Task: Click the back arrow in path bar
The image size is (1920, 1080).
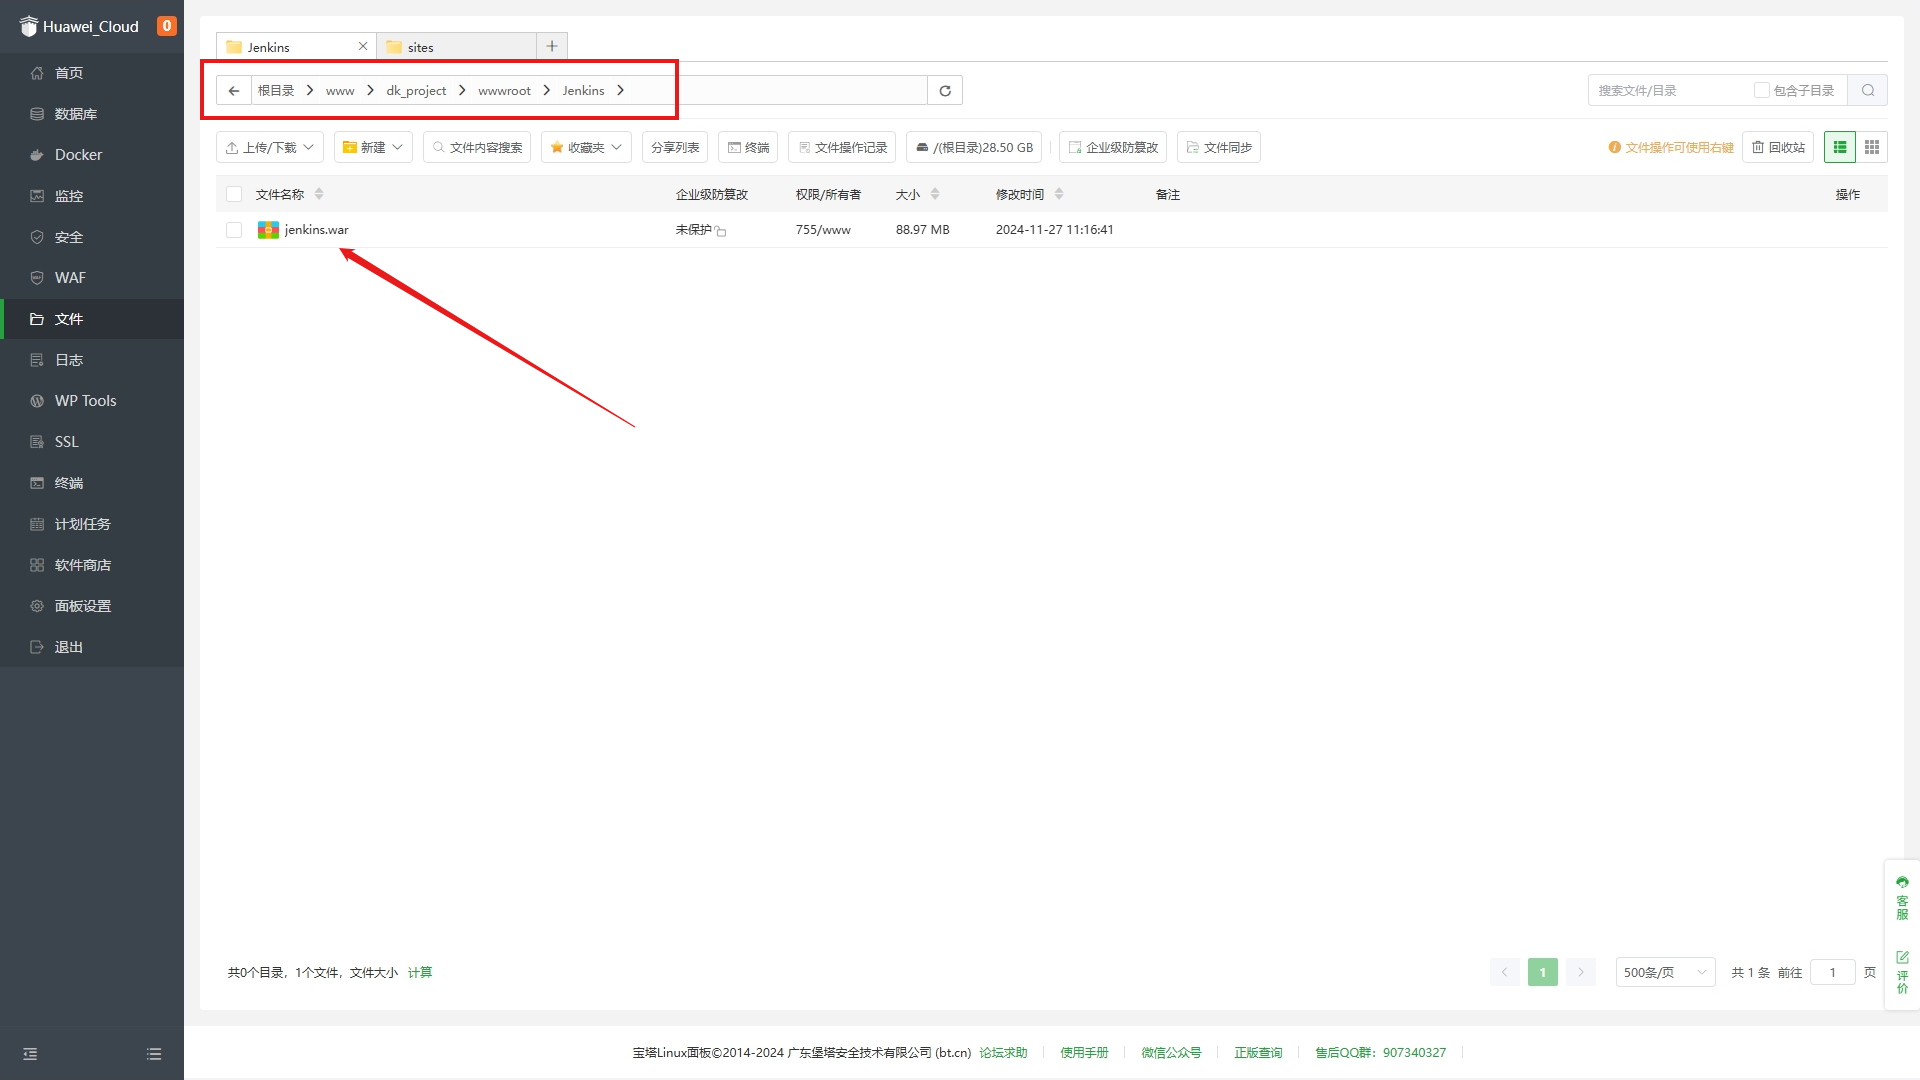Action: pyautogui.click(x=234, y=91)
